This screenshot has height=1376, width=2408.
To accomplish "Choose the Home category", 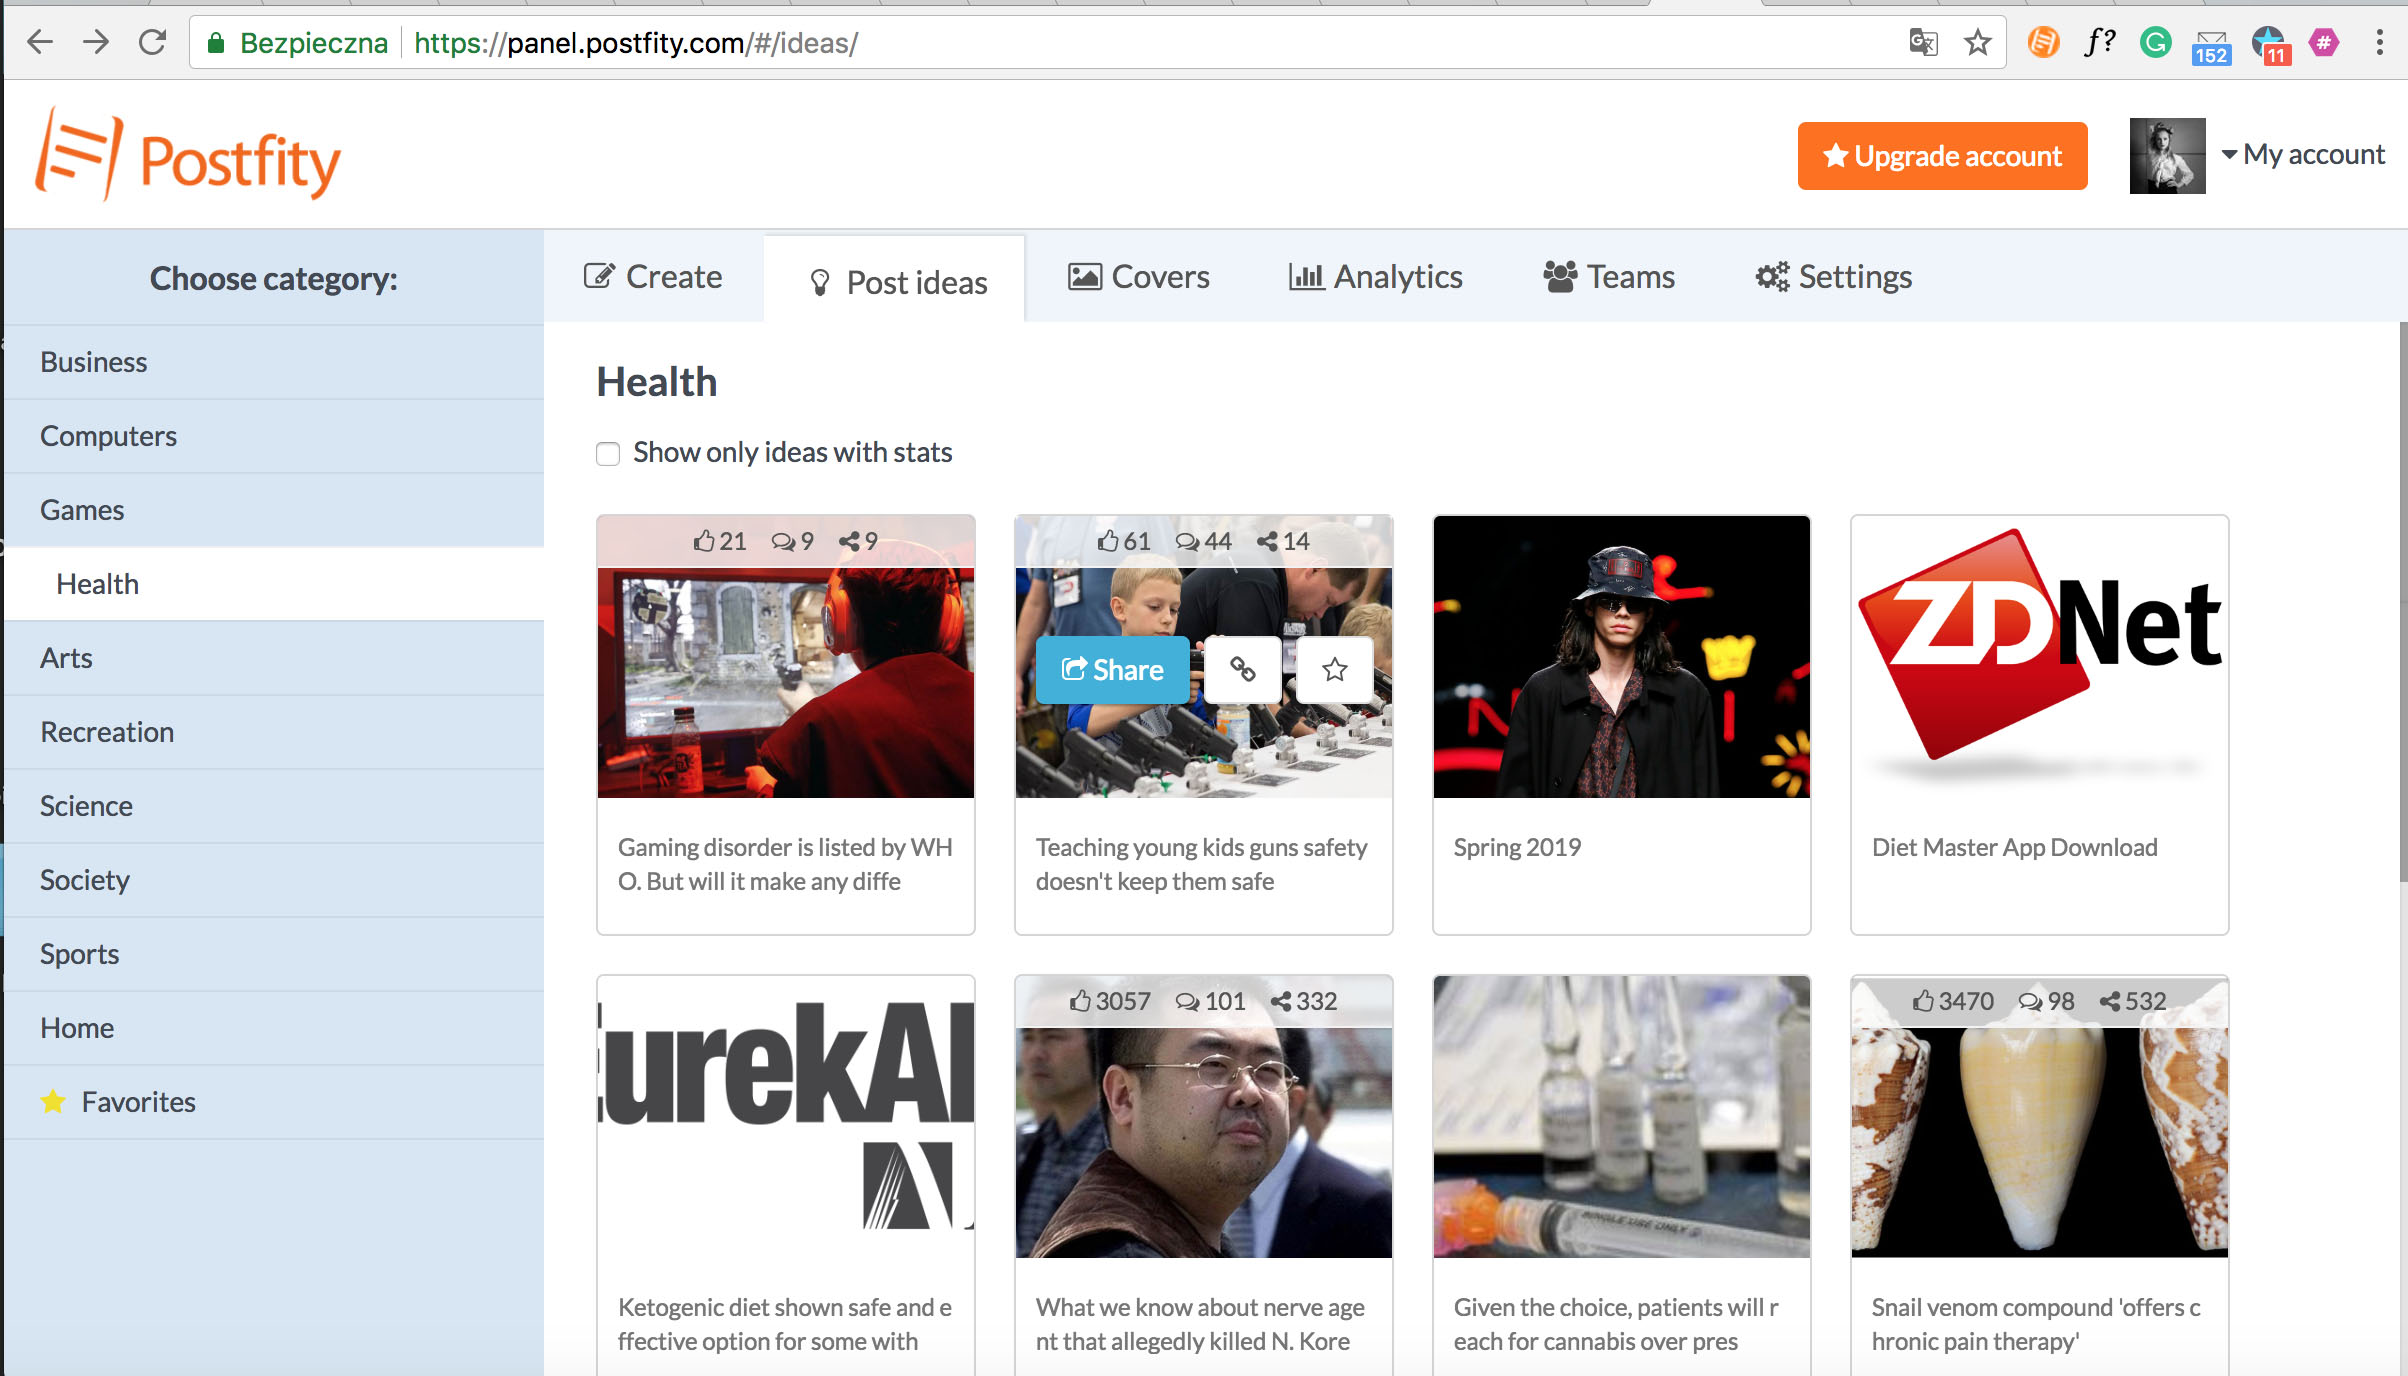I will 274,1028.
